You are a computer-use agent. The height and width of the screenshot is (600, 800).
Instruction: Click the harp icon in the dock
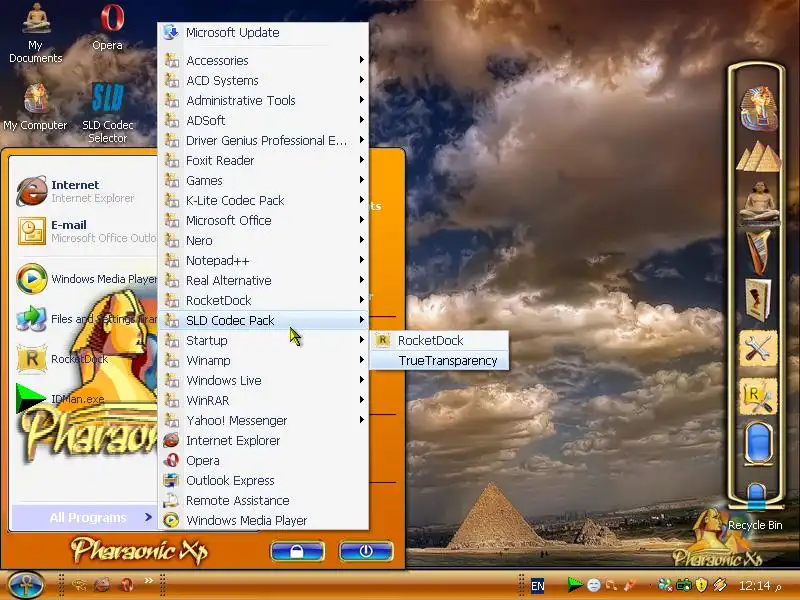click(x=758, y=252)
